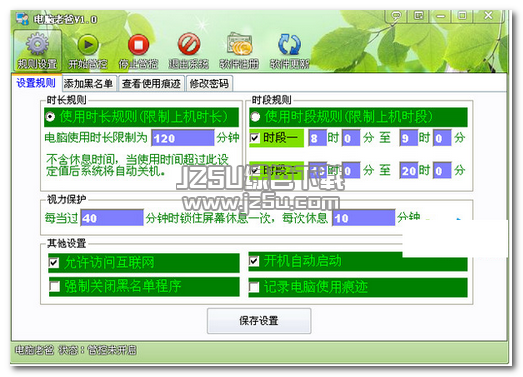Select the 使用时段规则 radio button
The width and height of the screenshot is (523, 377).
pyautogui.click(x=255, y=117)
